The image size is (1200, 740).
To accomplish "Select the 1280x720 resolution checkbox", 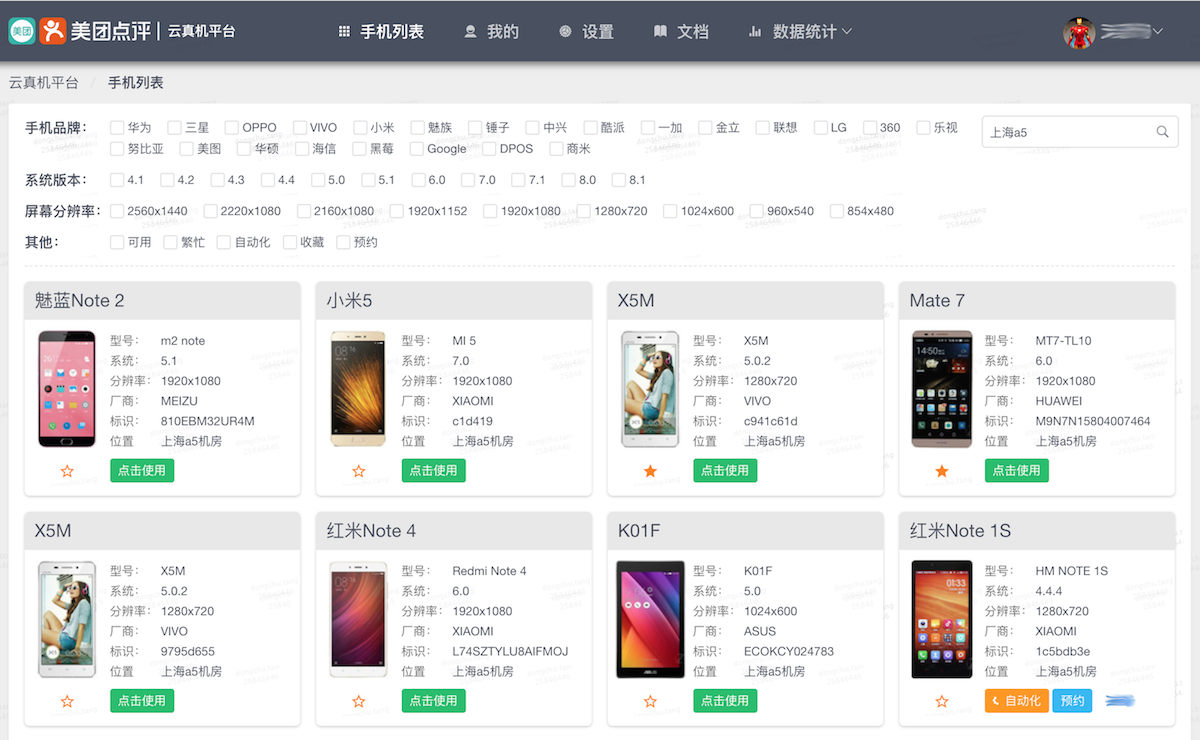I will click(x=584, y=211).
